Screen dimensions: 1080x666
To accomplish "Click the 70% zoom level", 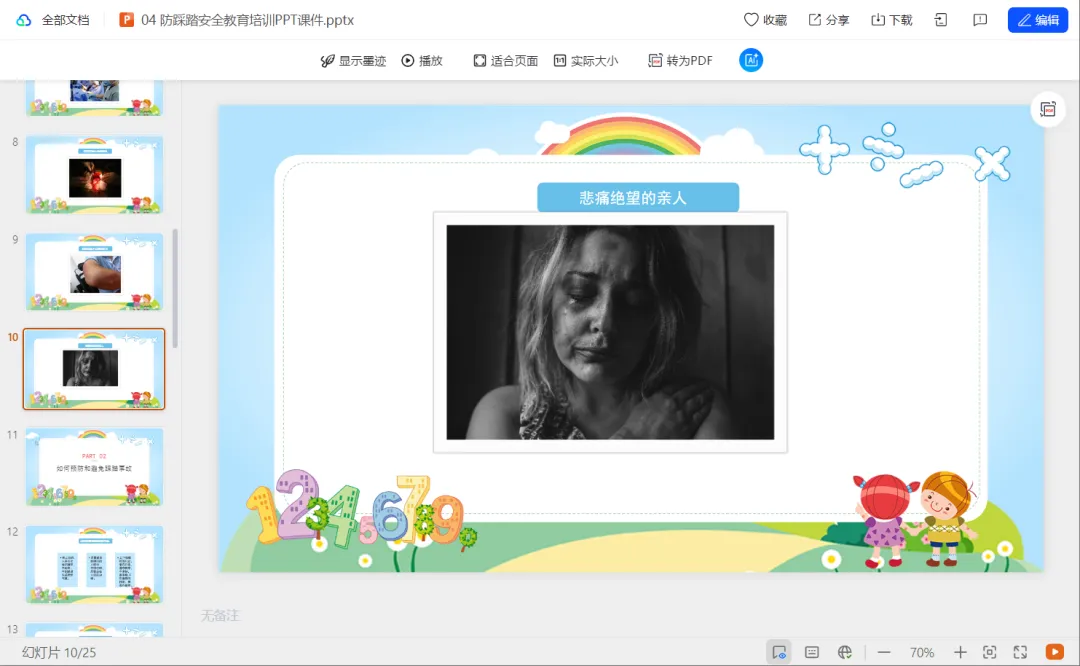I will pos(922,652).
